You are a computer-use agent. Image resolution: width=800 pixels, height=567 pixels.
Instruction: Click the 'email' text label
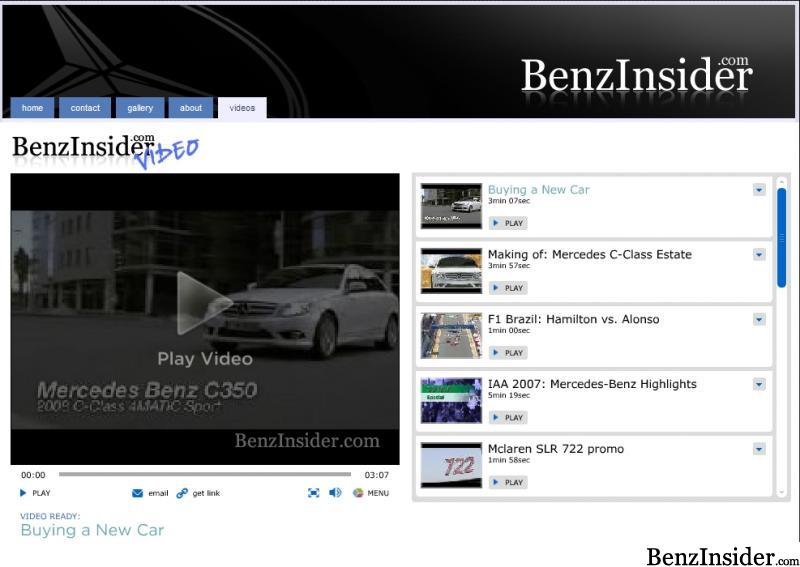tap(158, 493)
